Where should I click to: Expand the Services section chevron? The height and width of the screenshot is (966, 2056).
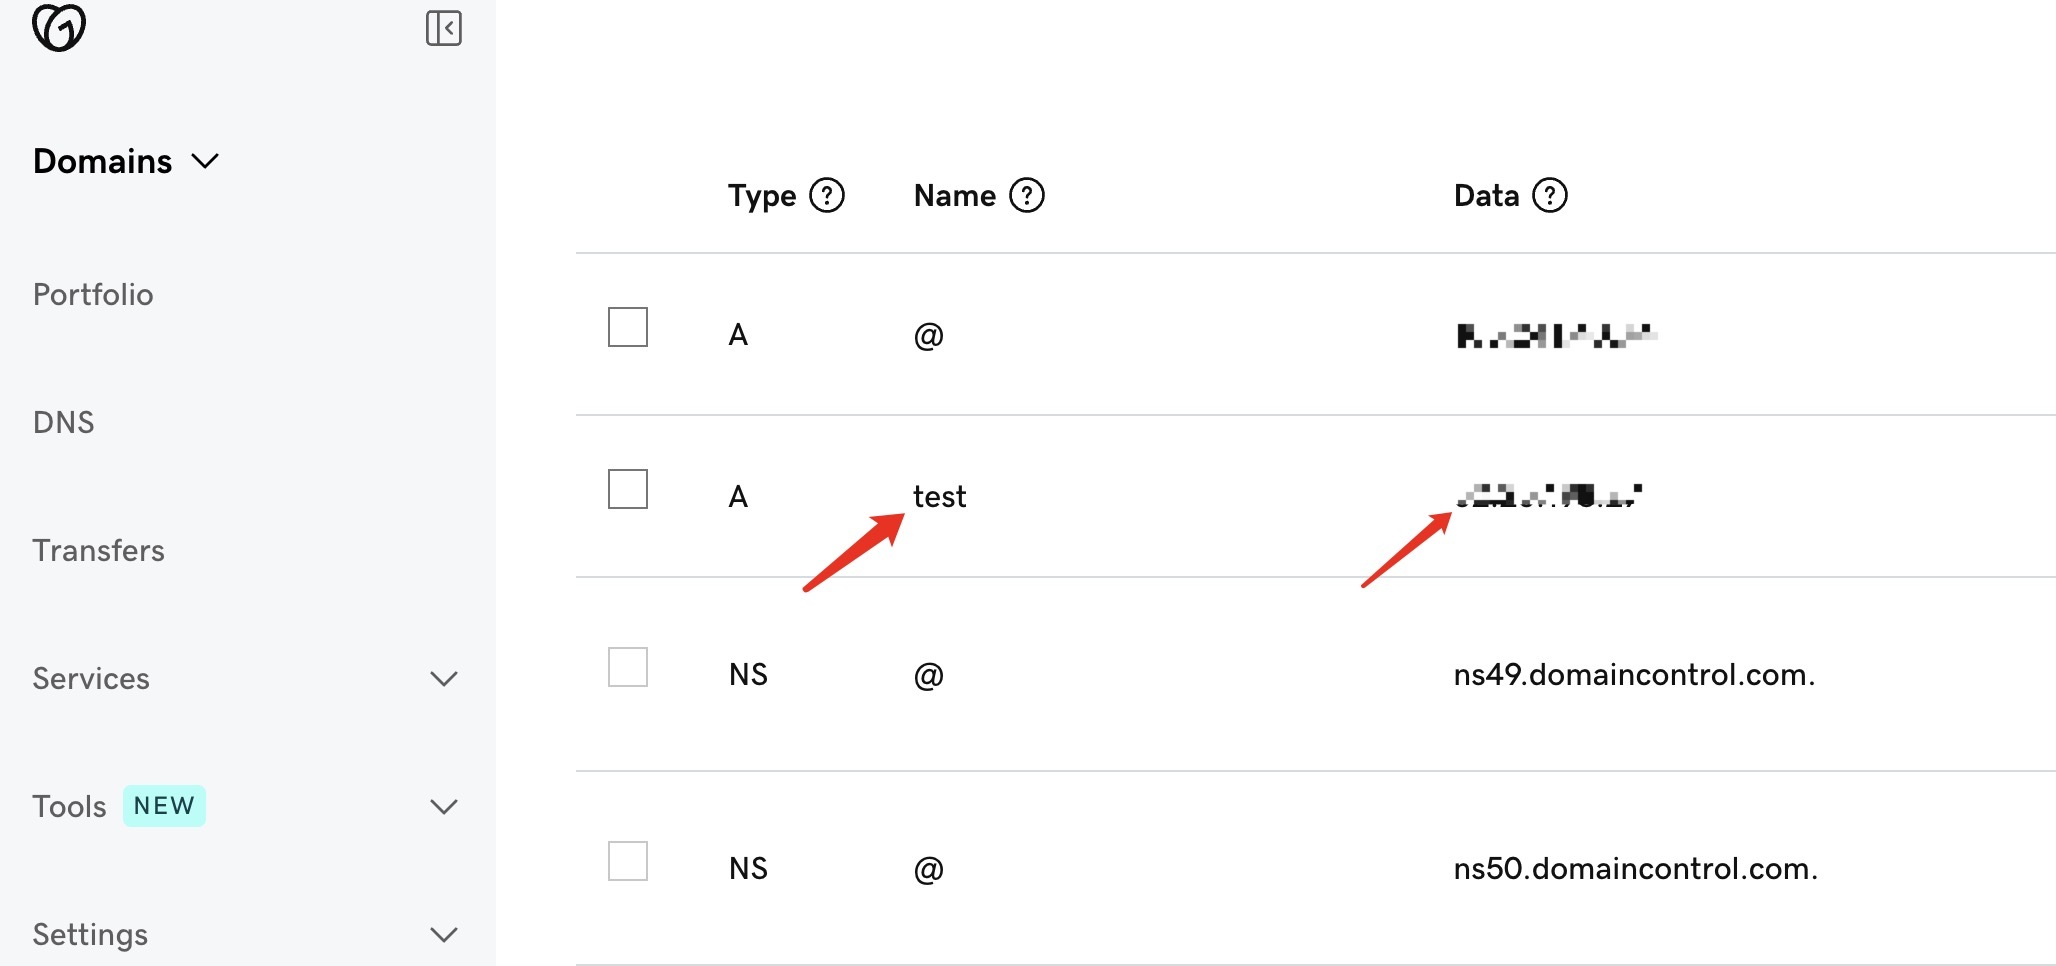444,679
